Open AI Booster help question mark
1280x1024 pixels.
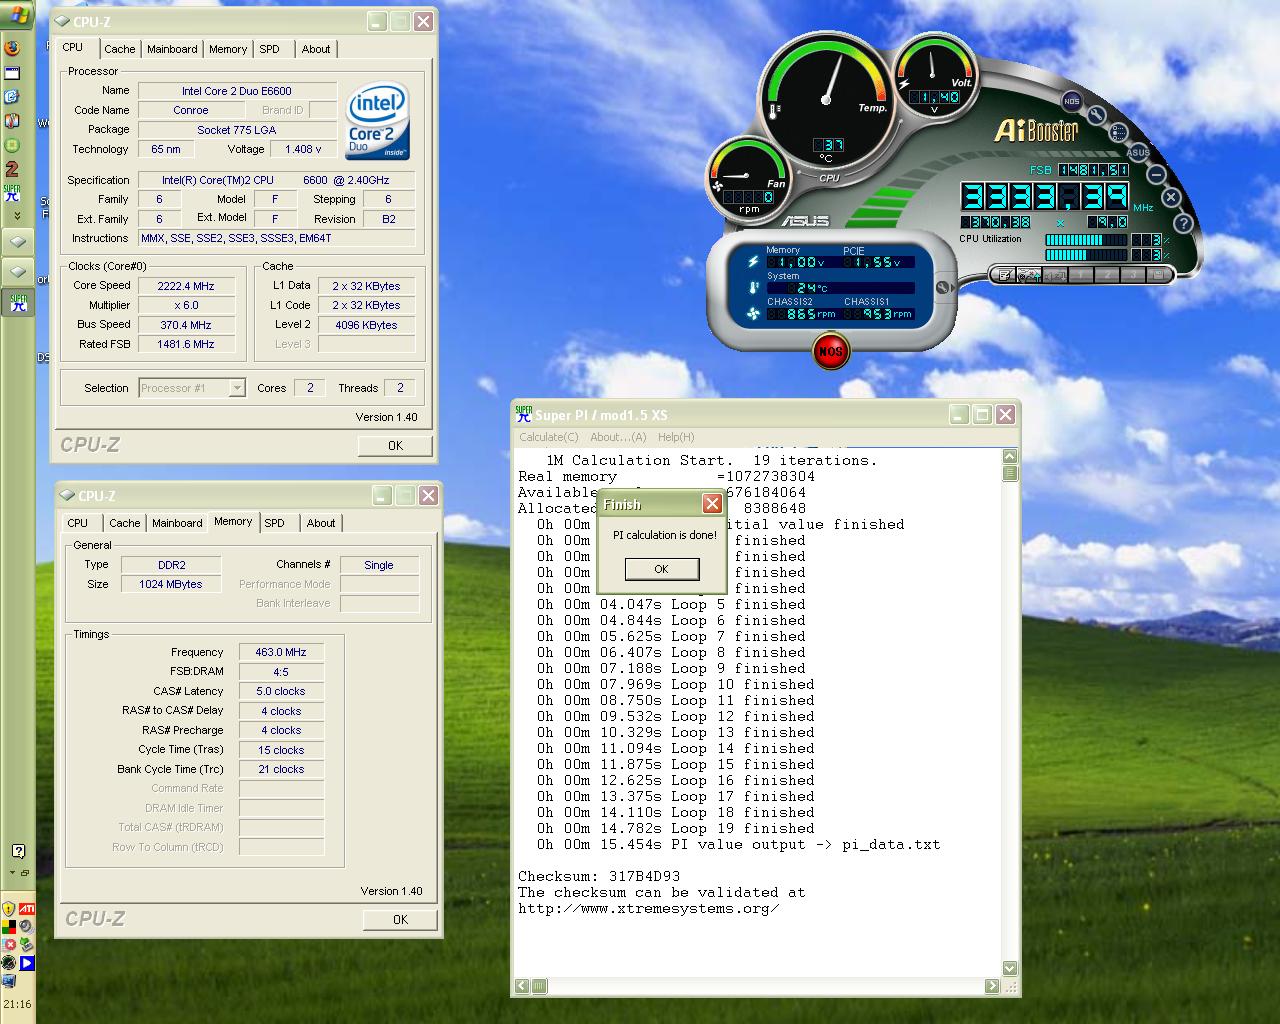[1183, 223]
